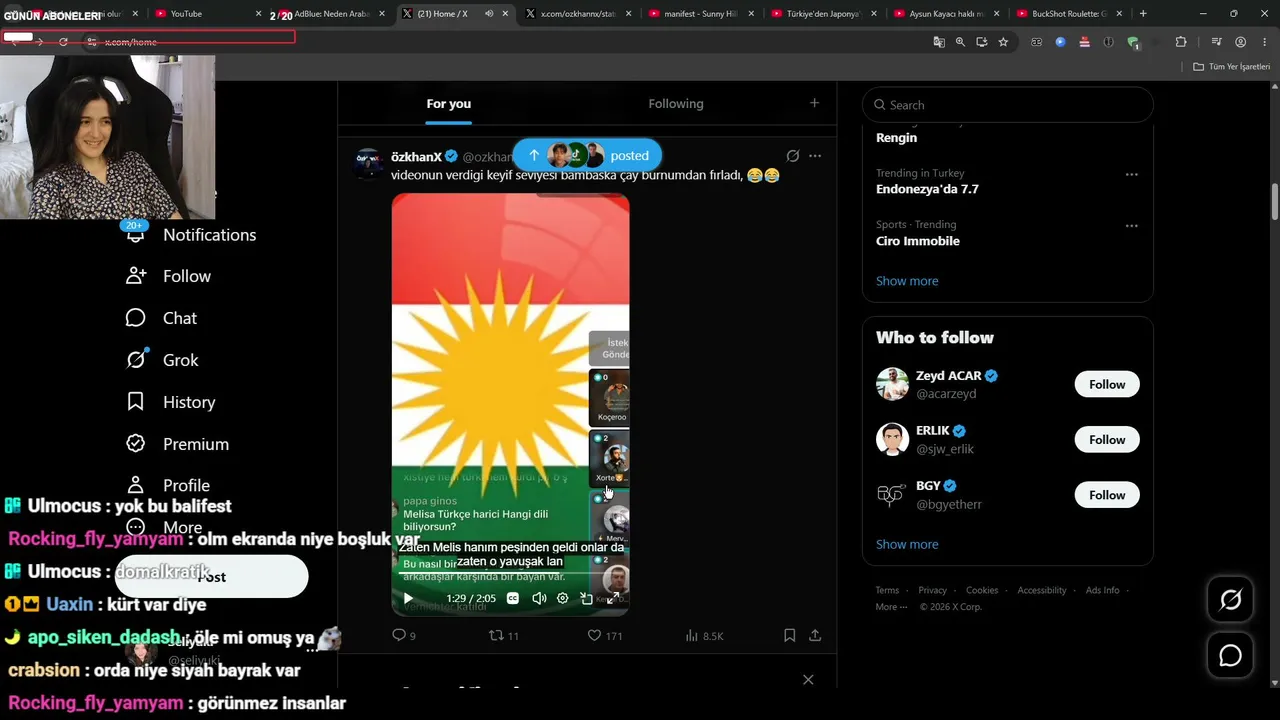Open the Grok explain icon on özkhanX post
This screenshot has width=1280, height=720.
793,156
